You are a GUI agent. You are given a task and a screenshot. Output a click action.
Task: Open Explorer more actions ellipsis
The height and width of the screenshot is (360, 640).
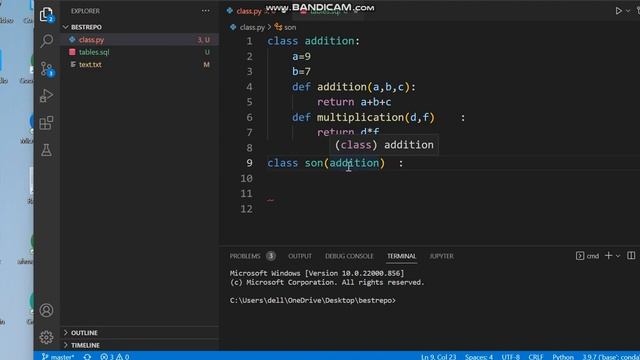point(206,11)
